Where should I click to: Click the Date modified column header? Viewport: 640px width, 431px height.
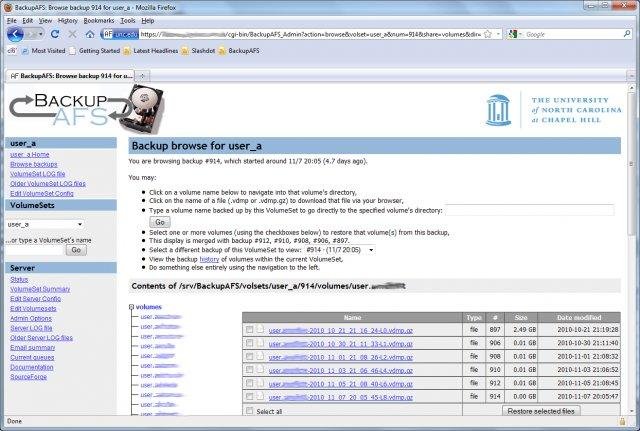point(579,317)
